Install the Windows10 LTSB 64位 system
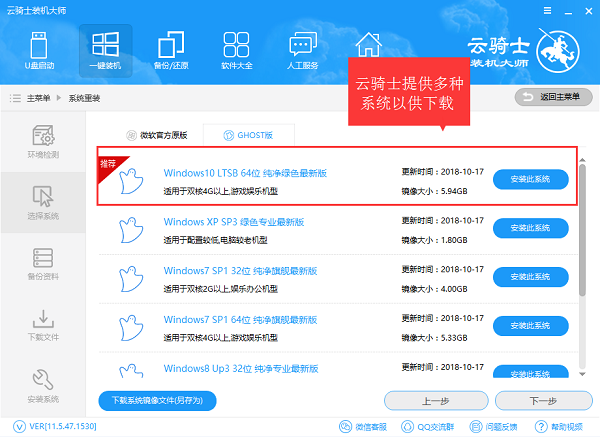 click(x=530, y=179)
